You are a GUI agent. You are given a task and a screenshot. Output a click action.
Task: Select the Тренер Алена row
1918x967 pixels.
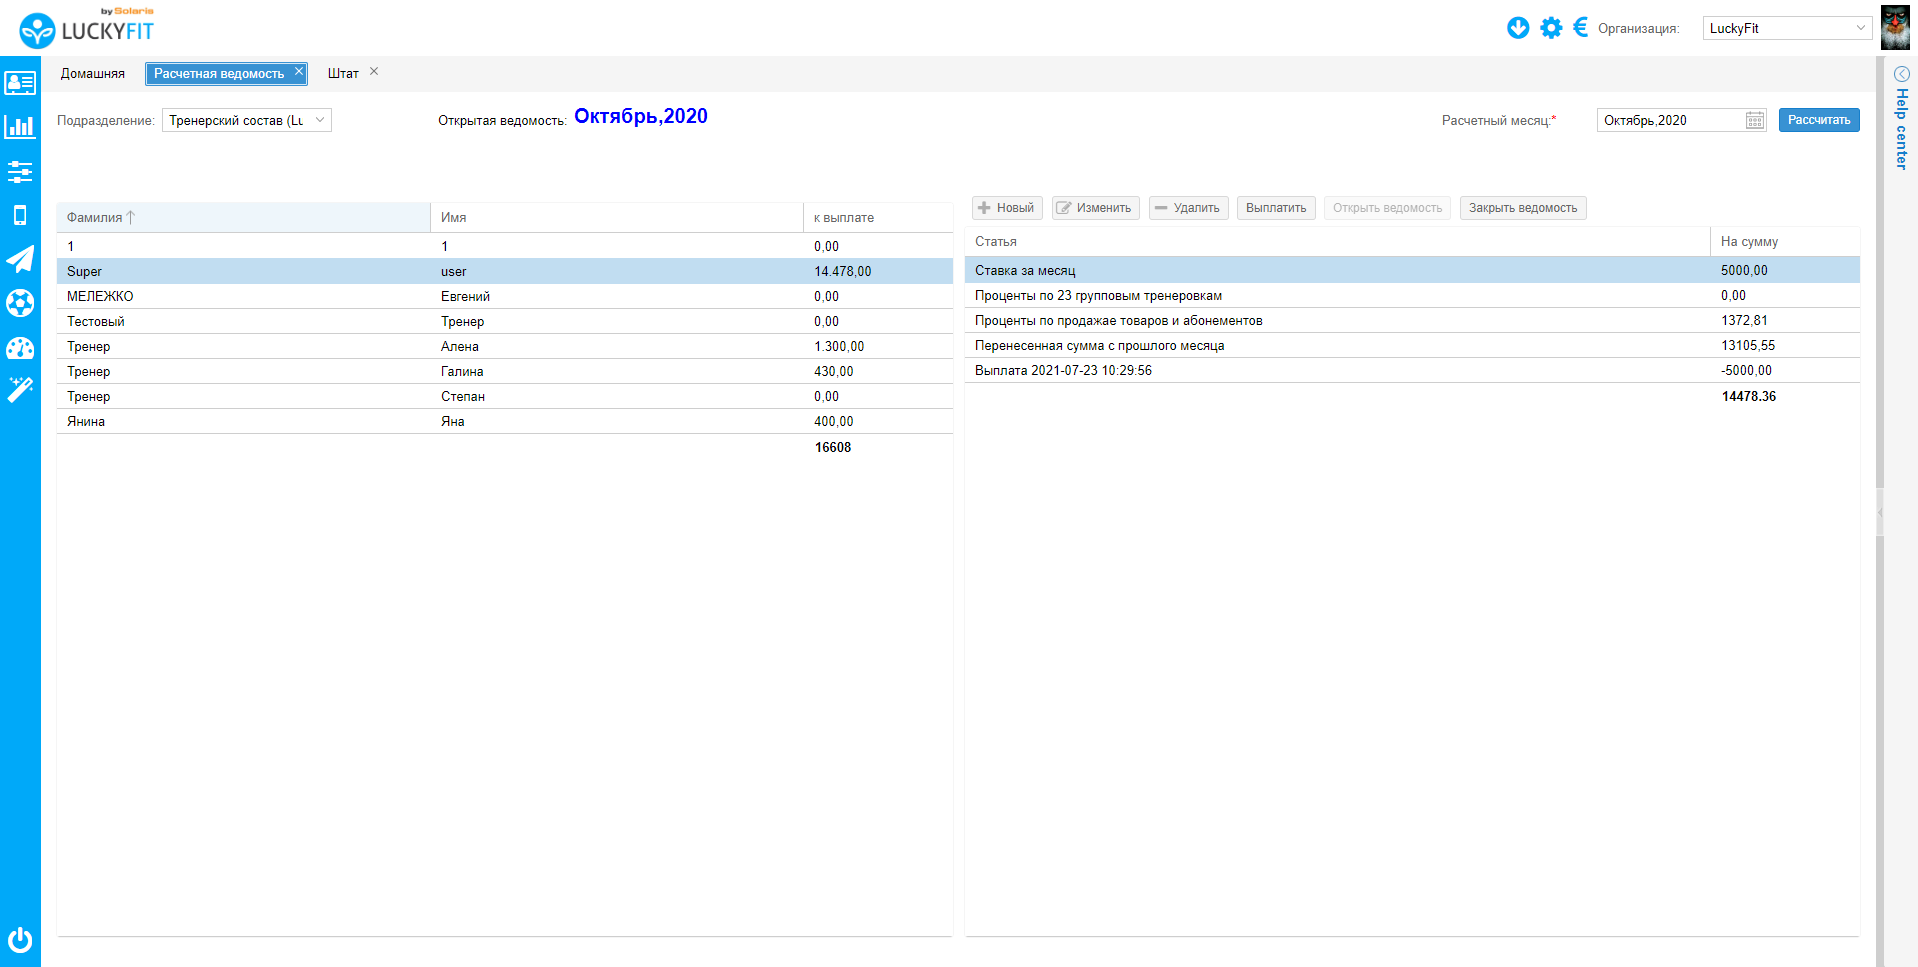505,346
